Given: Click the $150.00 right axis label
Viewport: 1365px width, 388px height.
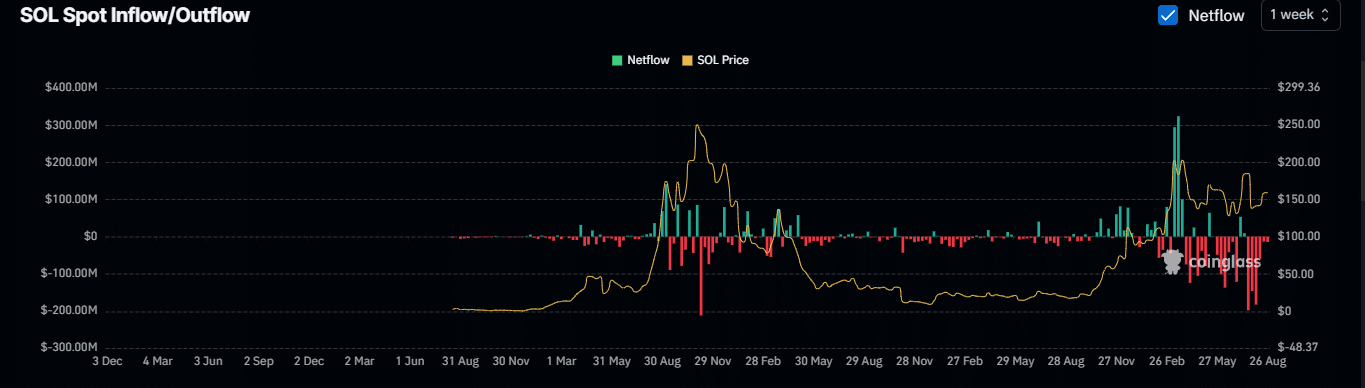Looking at the screenshot, I should (1299, 199).
